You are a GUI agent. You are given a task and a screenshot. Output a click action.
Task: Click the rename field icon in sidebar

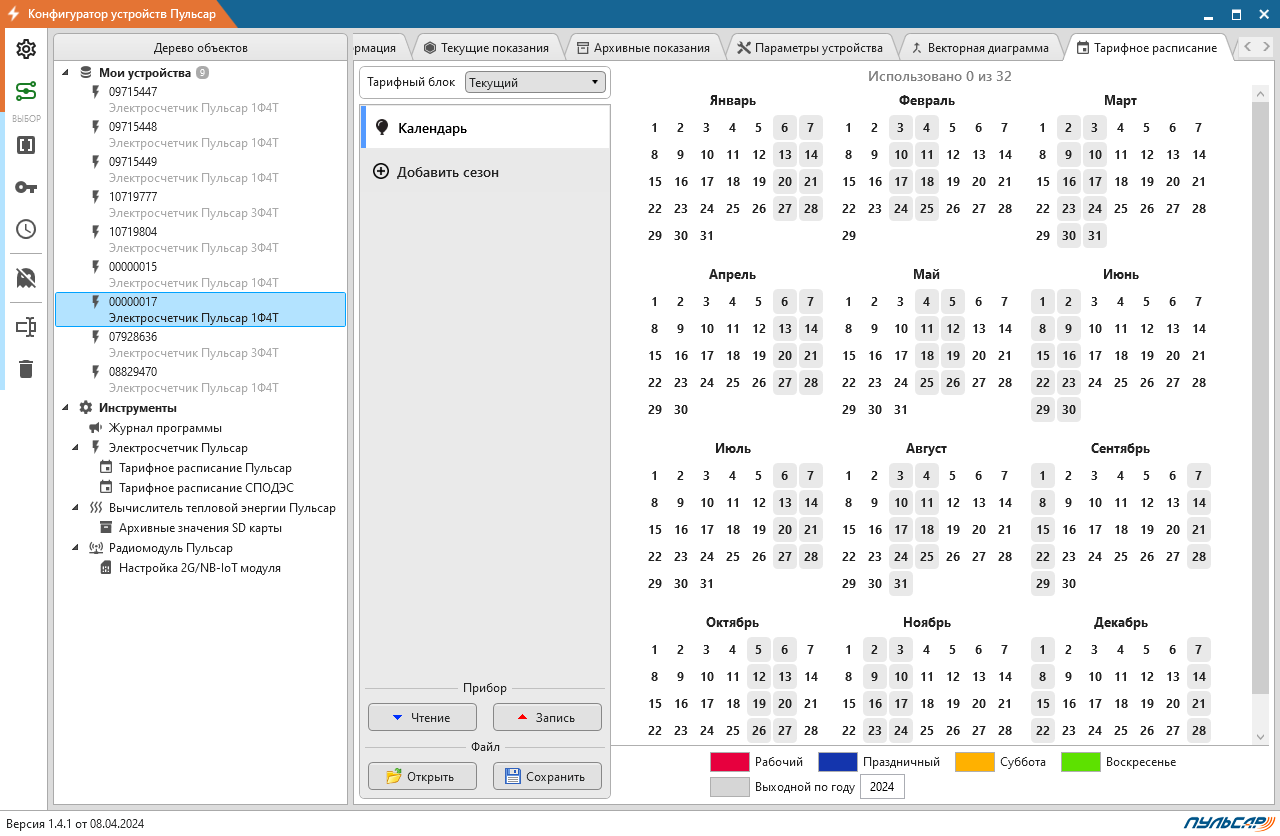[26, 327]
